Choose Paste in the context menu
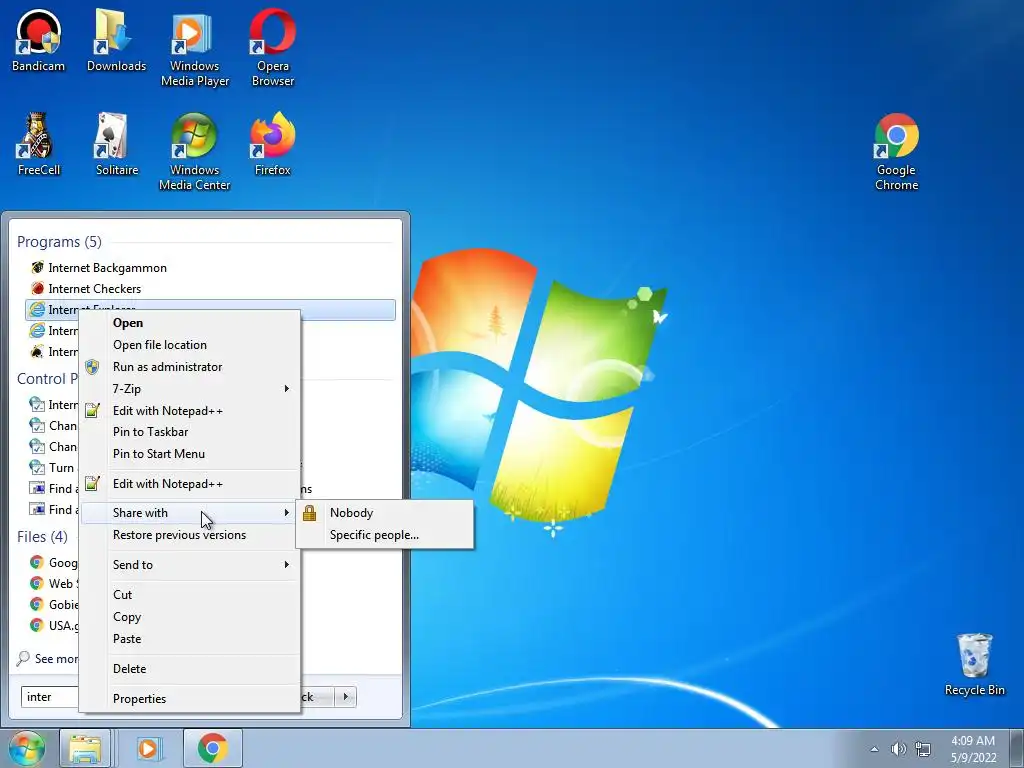Viewport: 1024px width, 768px height. pos(189,639)
